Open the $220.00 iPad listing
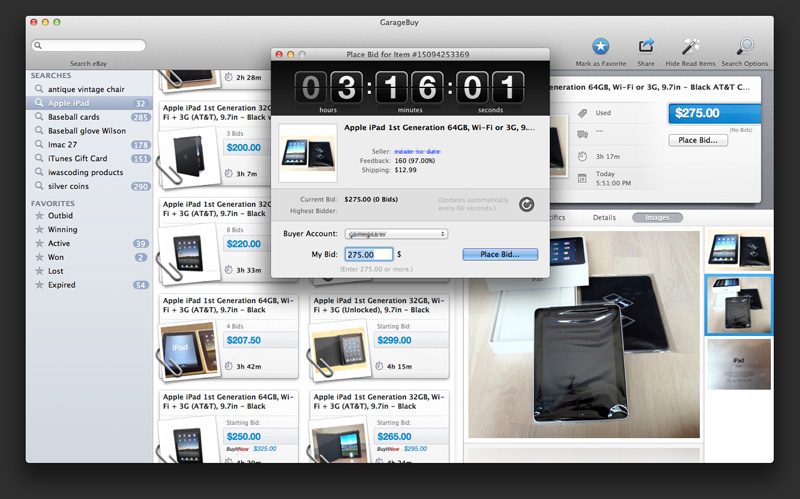 (214, 242)
